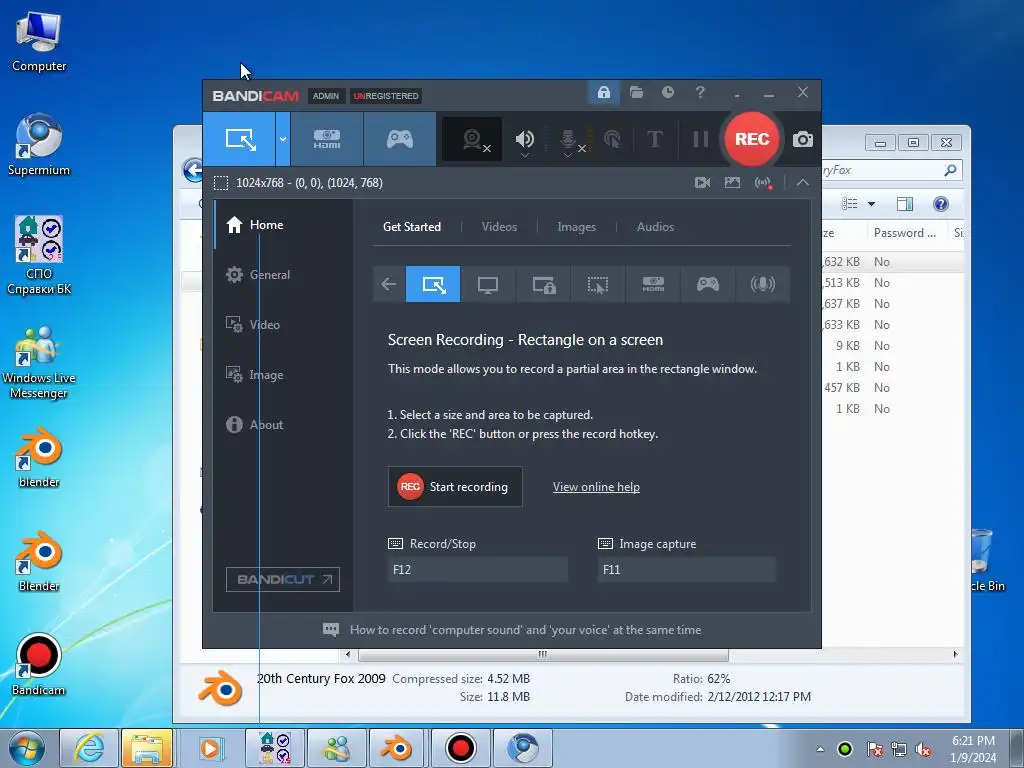Screen dimensions: 1024x768
Task: Select the Windows Live Messenger desktop icon
Action: (39, 362)
